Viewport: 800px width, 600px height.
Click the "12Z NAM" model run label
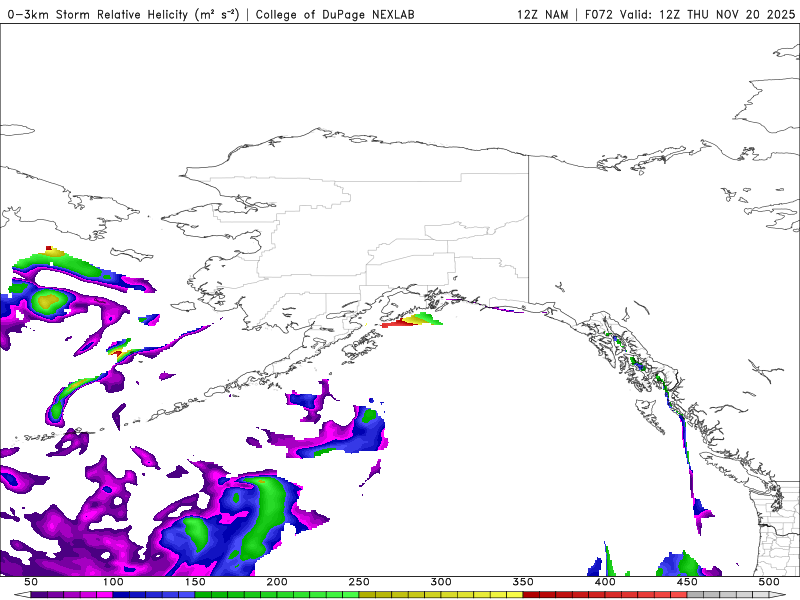coord(543,14)
